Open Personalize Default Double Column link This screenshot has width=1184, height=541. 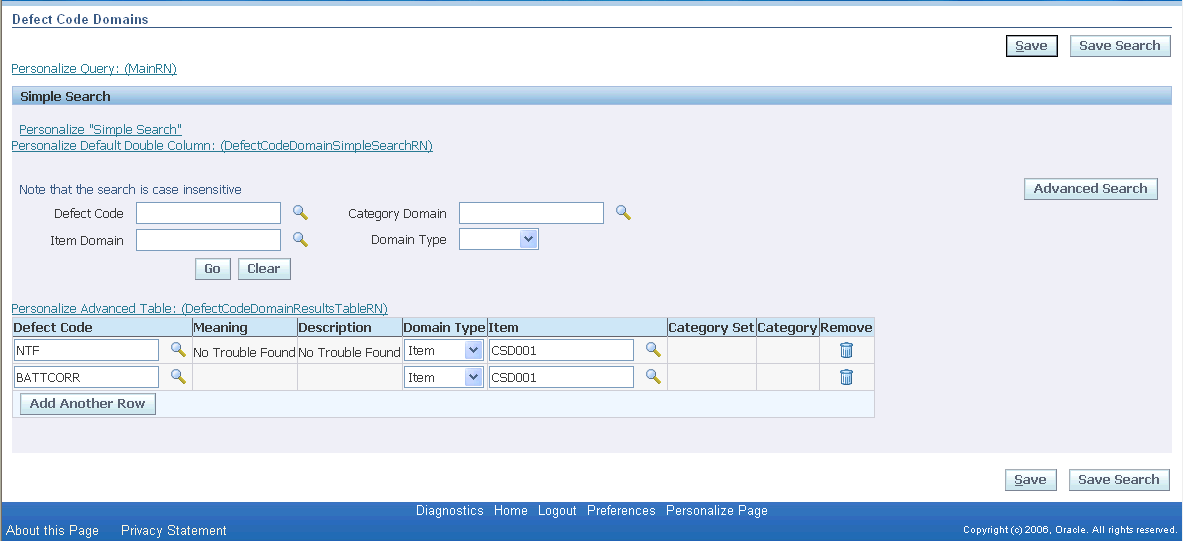pos(222,145)
